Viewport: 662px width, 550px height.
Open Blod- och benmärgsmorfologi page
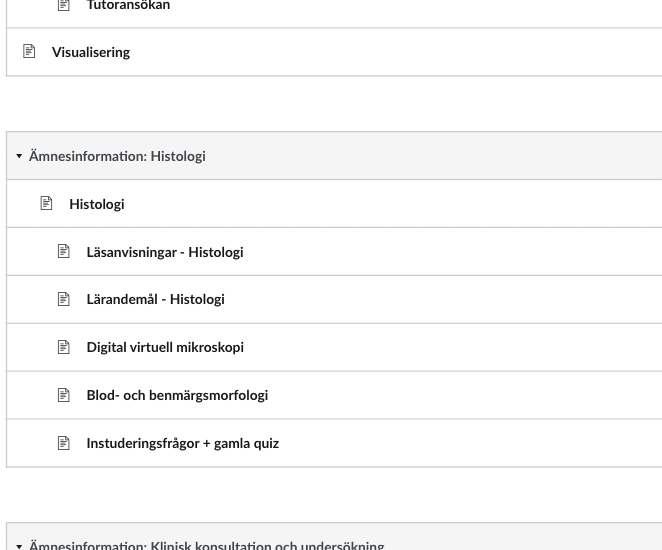coord(177,396)
